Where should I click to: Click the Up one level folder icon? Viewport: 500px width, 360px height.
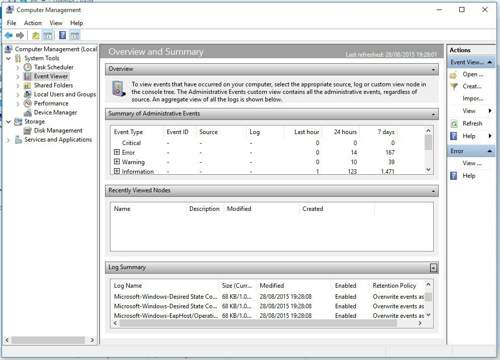[36, 35]
